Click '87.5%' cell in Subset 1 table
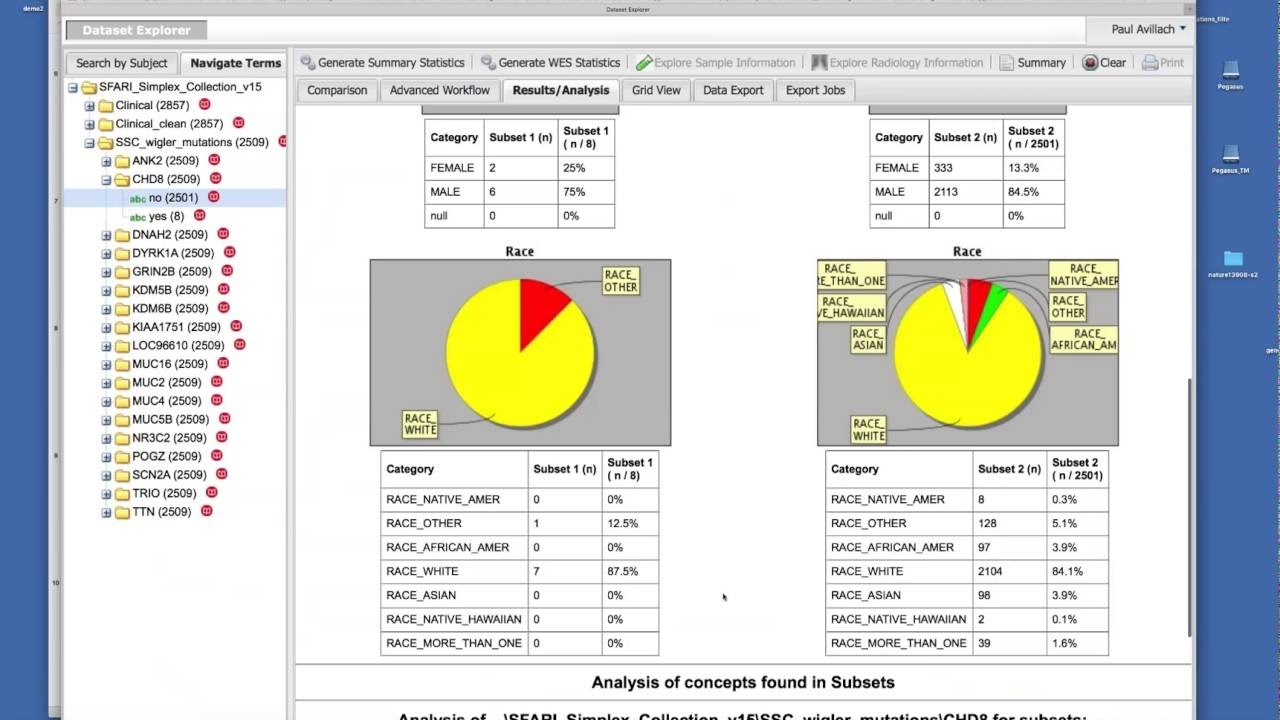This screenshot has height=720, width=1280. coord(630,571)
